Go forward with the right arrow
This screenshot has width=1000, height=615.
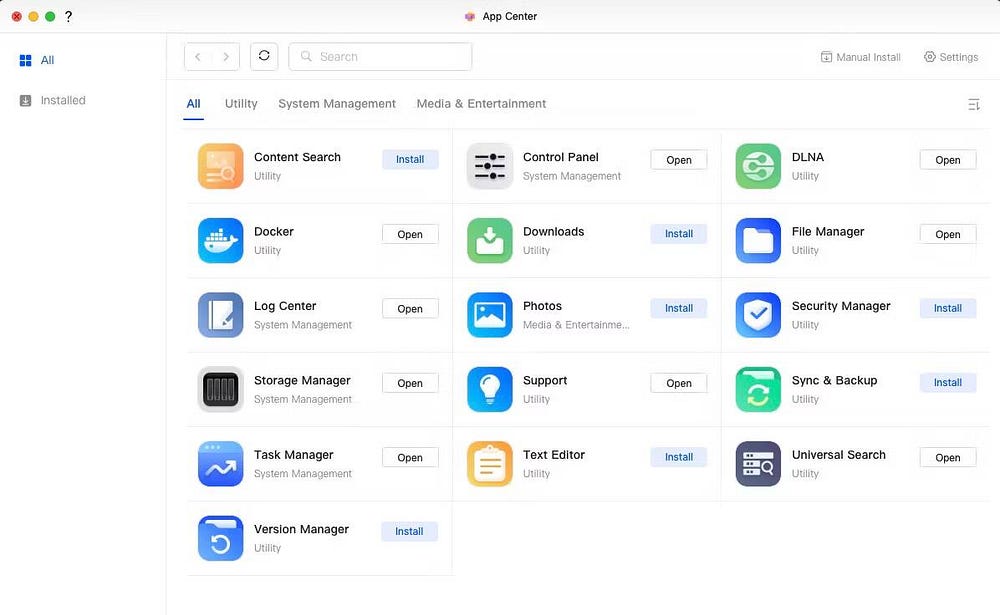(226, 56)
